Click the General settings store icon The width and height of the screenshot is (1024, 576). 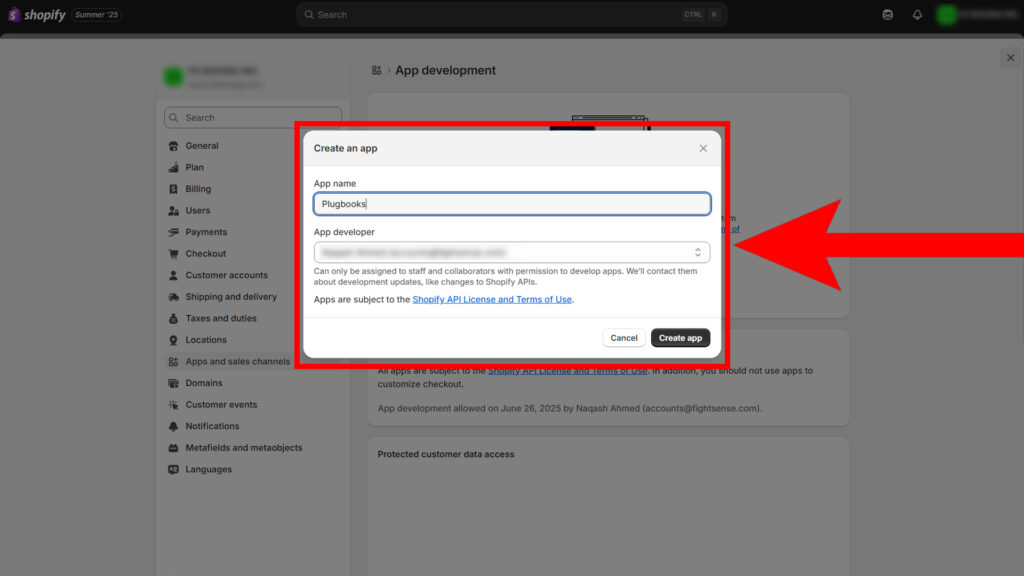173,146
